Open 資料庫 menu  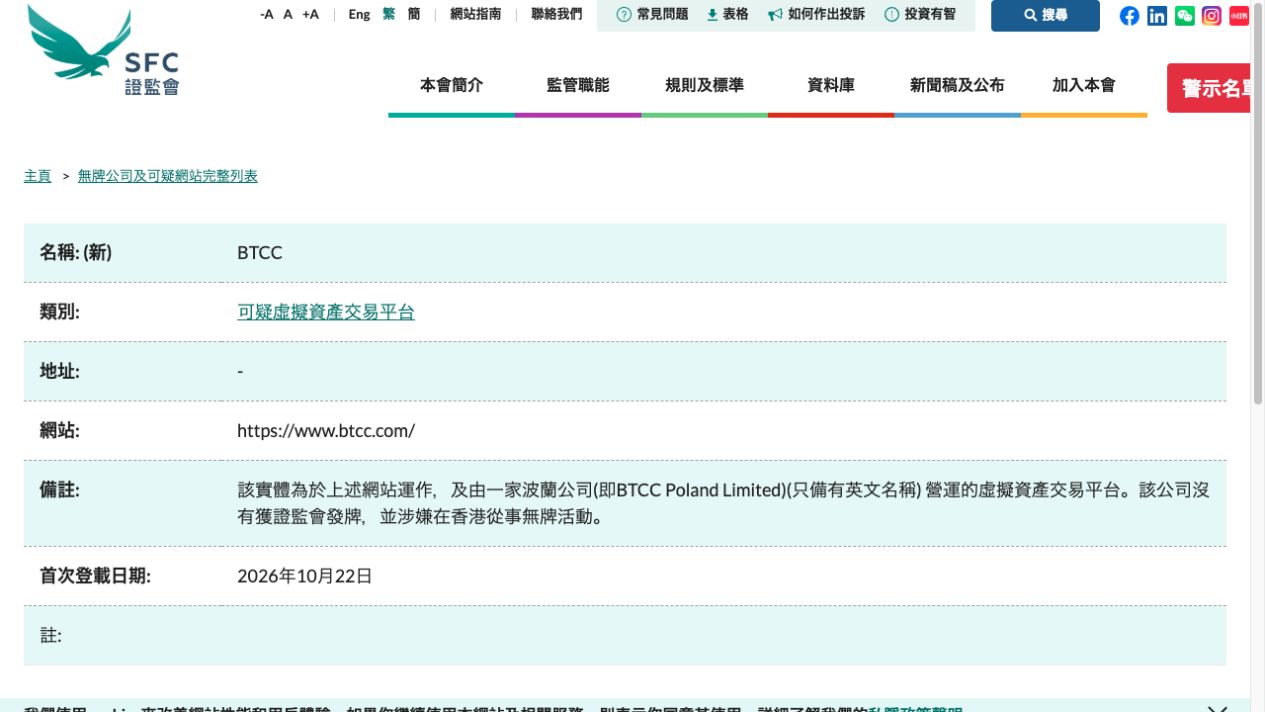coord(831,86)
